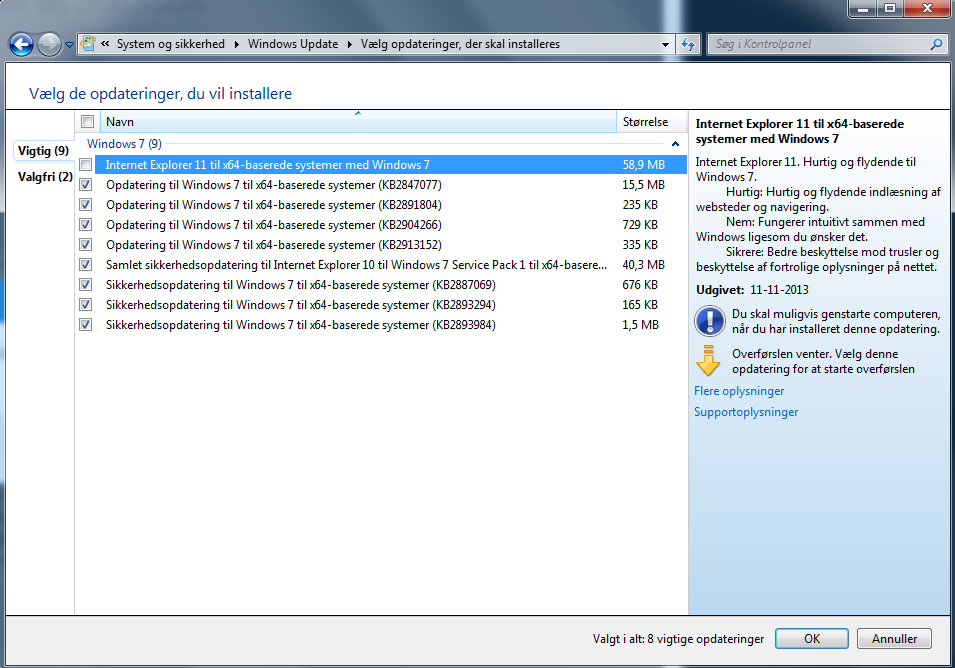
Task: Uncheck the KB2904266 update checkbox
Action: coord(86,225)
